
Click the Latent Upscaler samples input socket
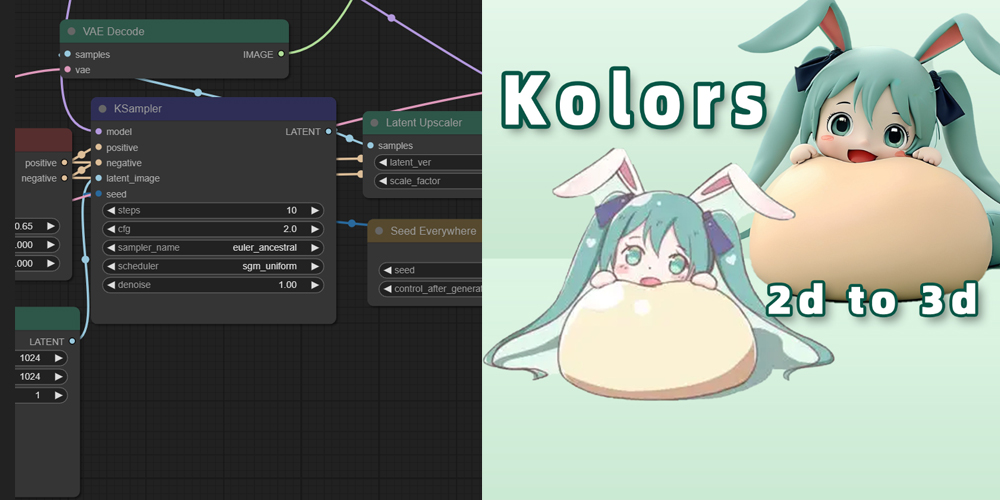coord(371,145)
